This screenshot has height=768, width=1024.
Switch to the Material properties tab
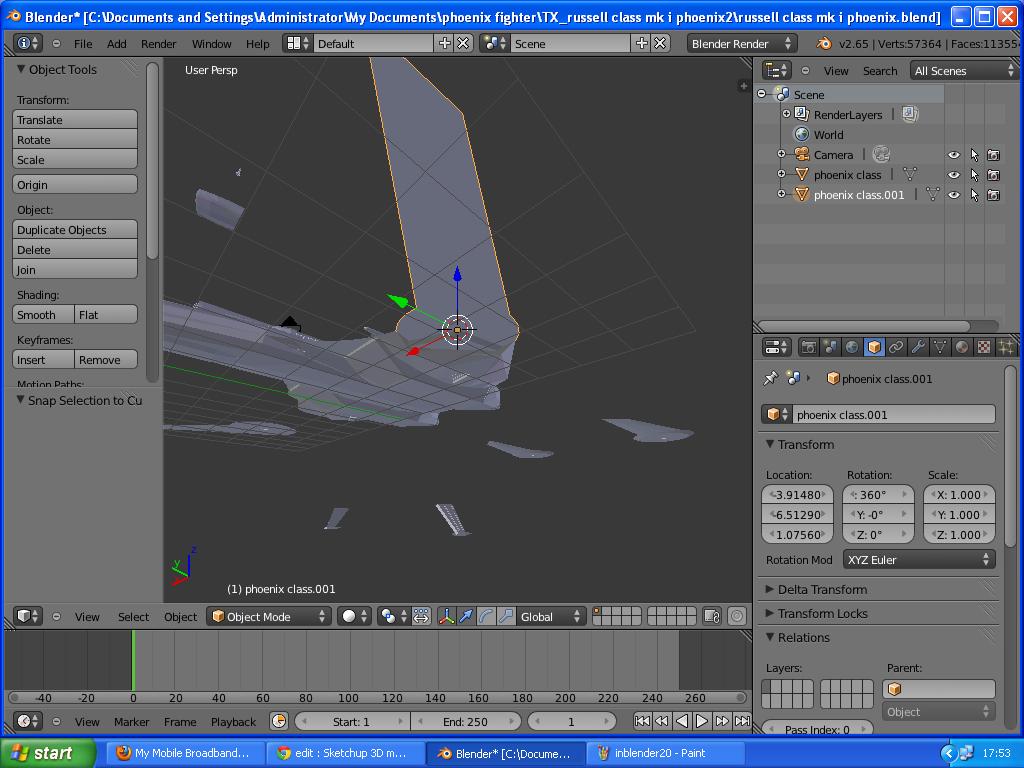pyautogui.click(x=961, y=347)
